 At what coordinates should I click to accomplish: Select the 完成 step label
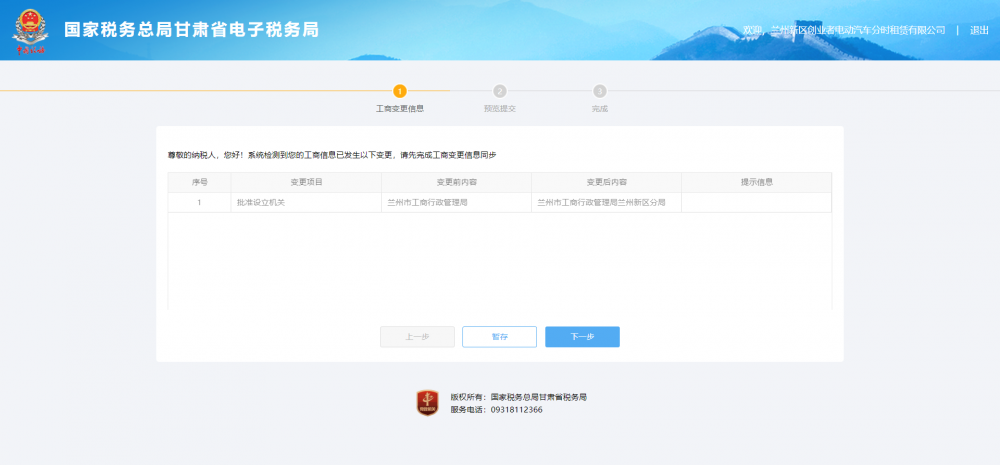click(600, 108)
